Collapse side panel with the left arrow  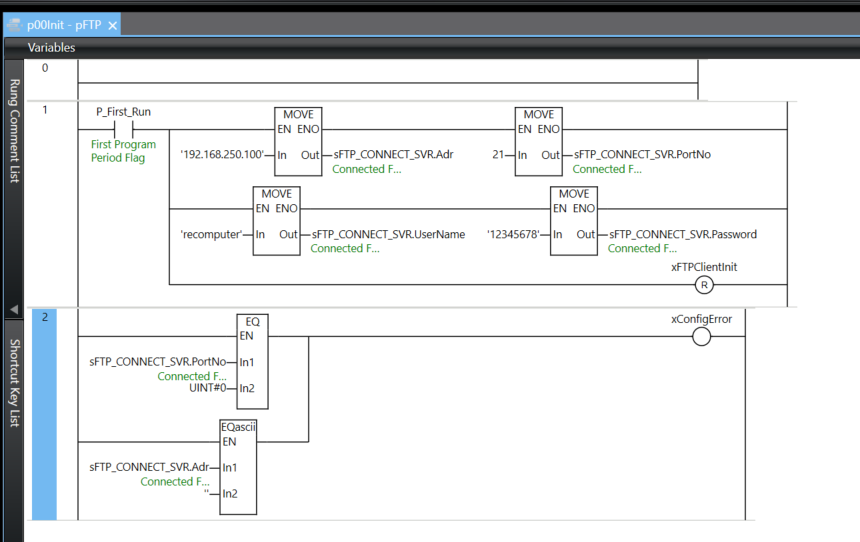click(14, 310)
